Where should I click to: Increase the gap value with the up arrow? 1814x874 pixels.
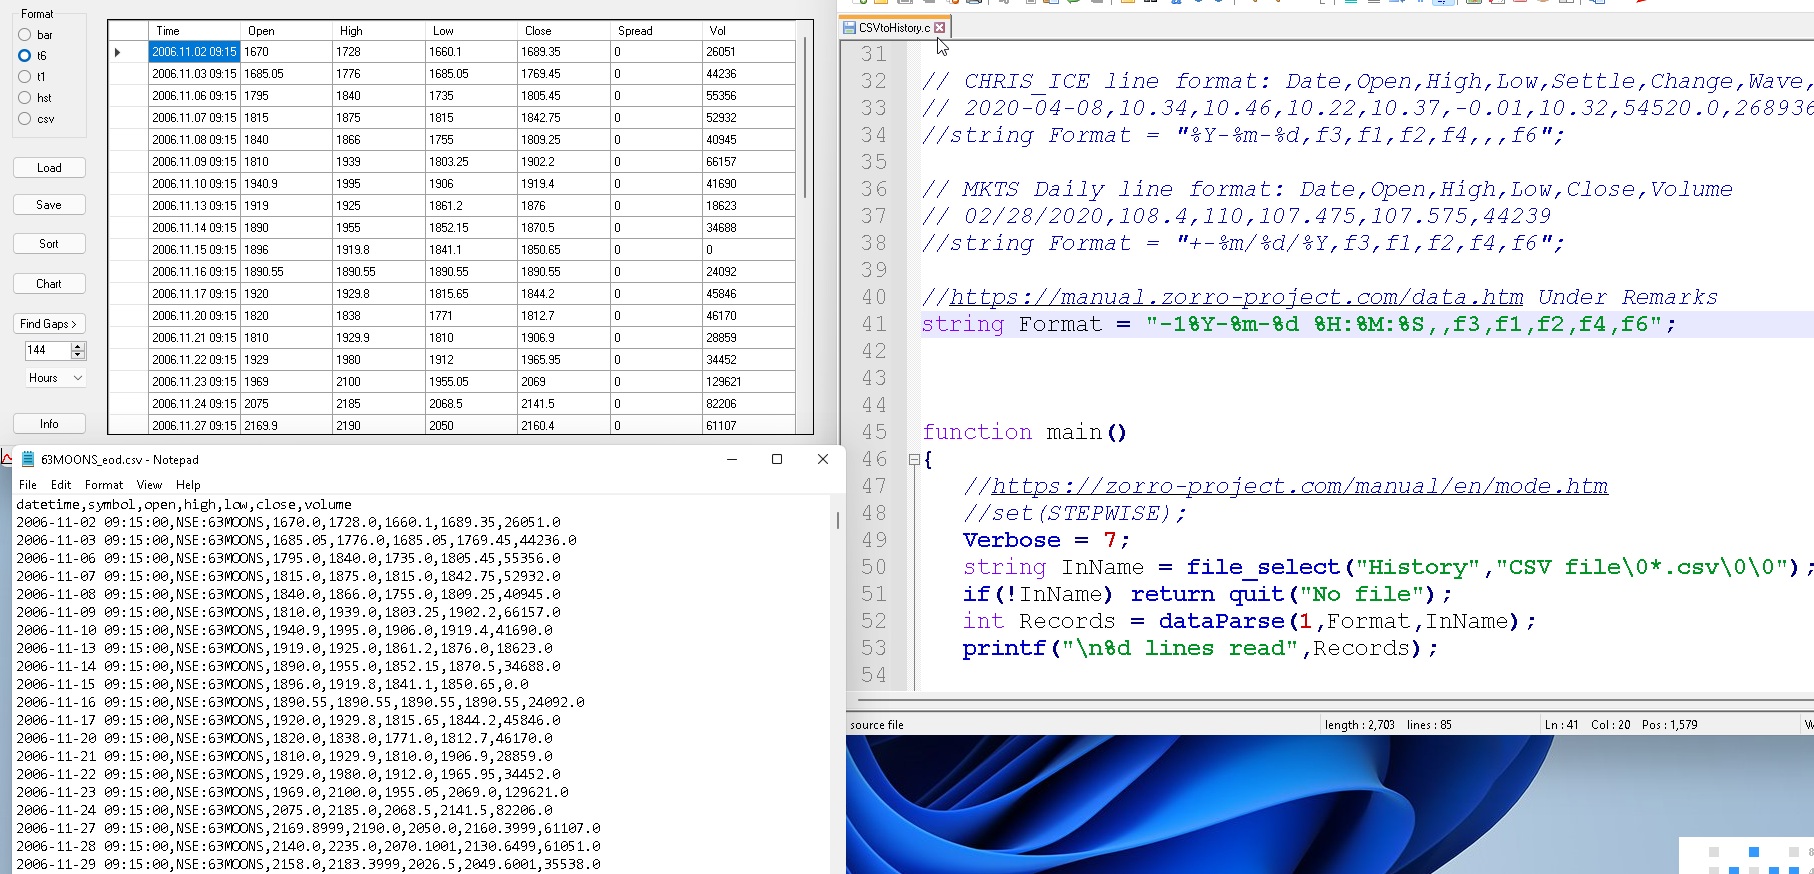tap(79, 346)
